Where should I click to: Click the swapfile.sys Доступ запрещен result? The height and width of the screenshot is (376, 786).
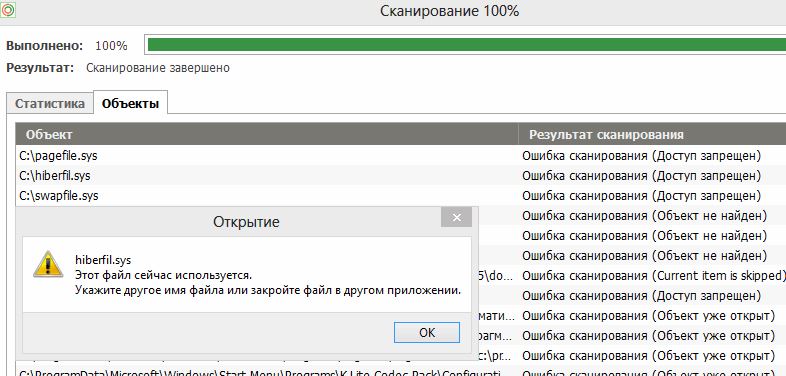[641, 196]
